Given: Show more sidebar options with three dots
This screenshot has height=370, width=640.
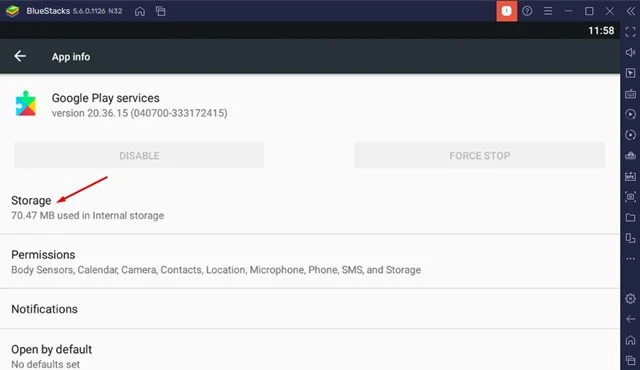Looking at the screenshot, I should [630, 259].
